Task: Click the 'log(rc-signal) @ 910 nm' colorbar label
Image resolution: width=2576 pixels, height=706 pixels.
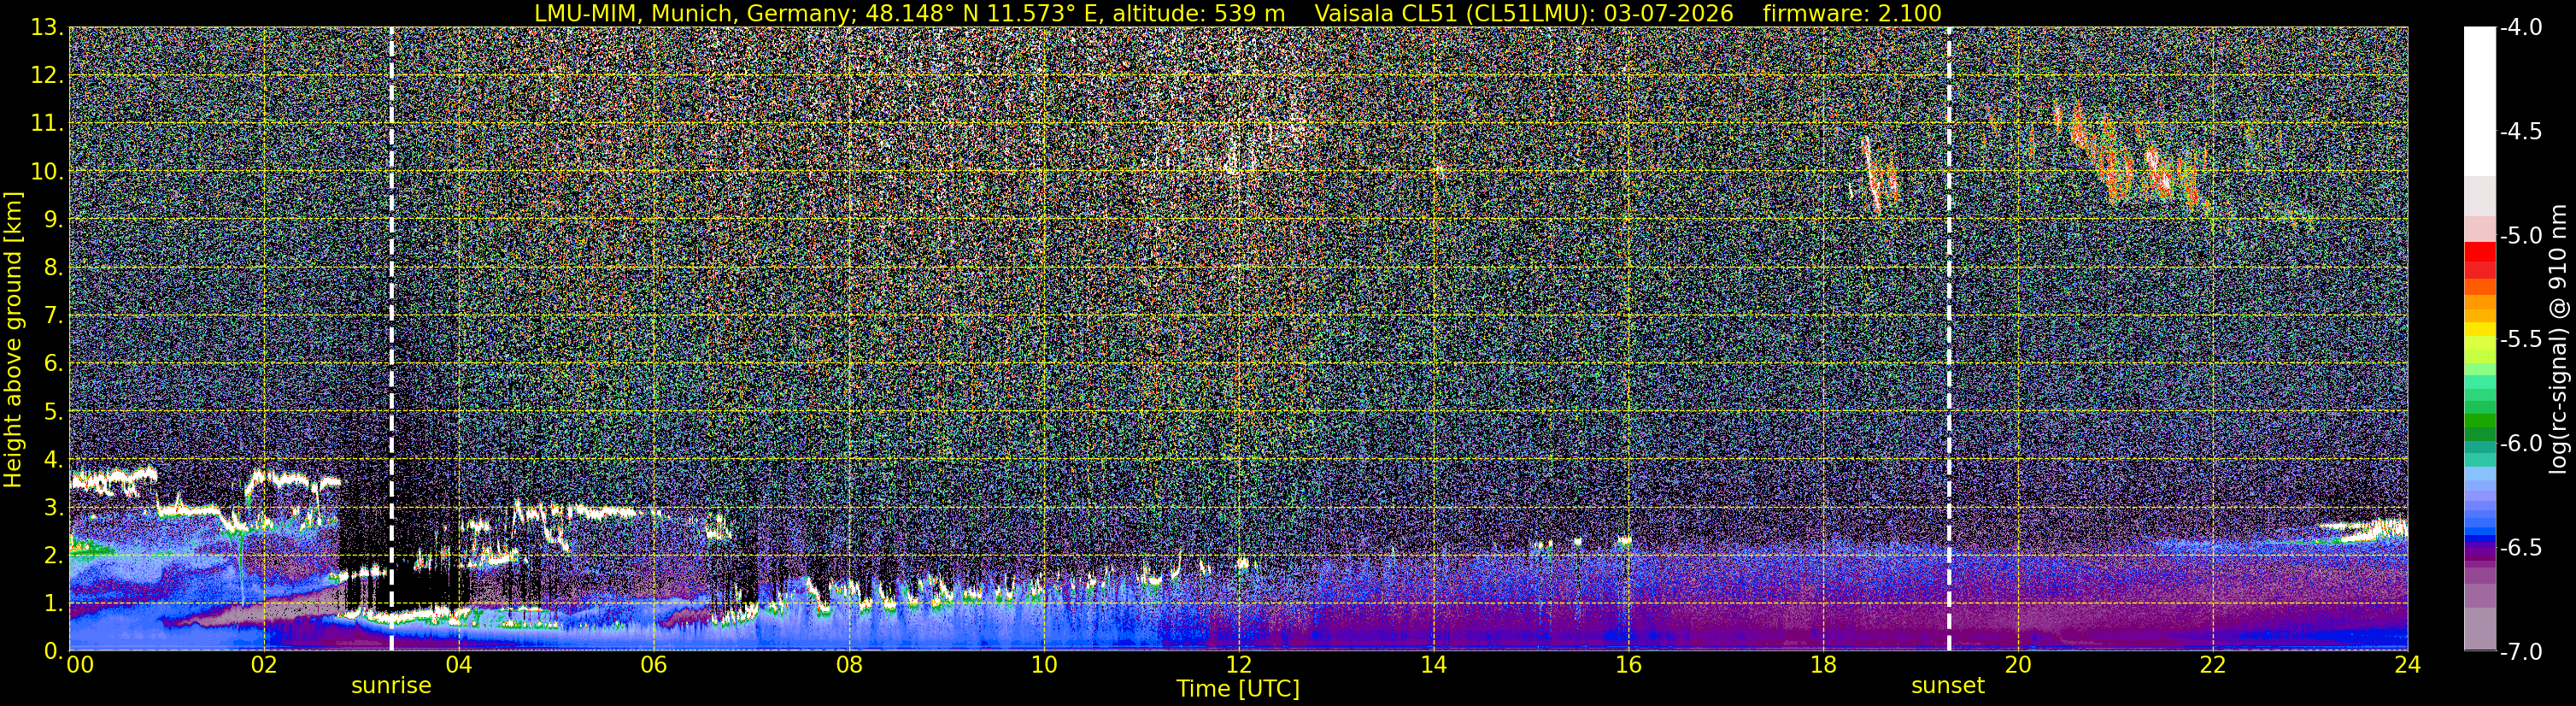Action: tap(2560, 339)
